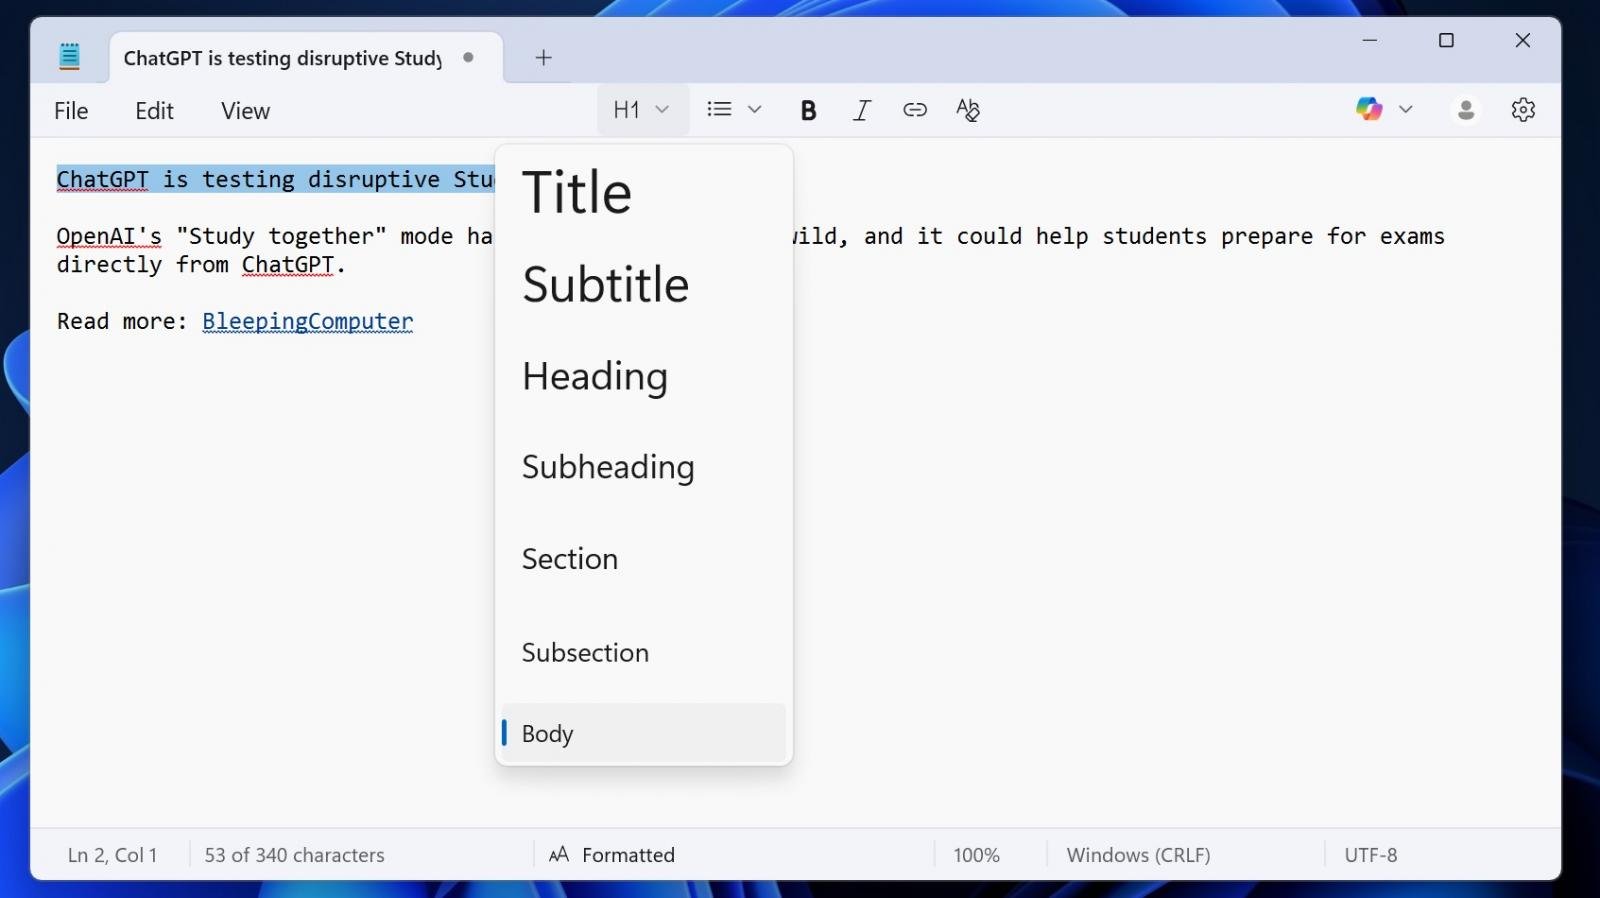The width and height of the screenshot is (1600, 898).
Task: Add a new tab
Action: click(x=543, y=58)
